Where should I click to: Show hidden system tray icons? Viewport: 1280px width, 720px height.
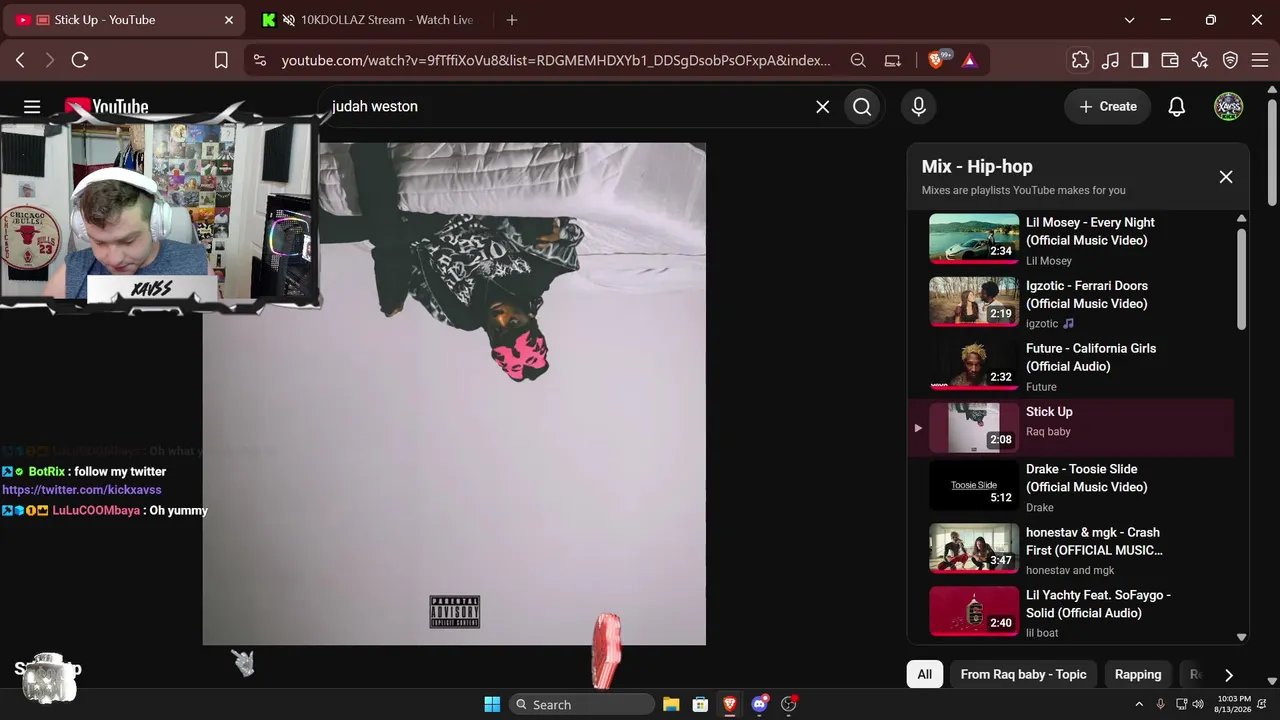[x=1138, y=704]
